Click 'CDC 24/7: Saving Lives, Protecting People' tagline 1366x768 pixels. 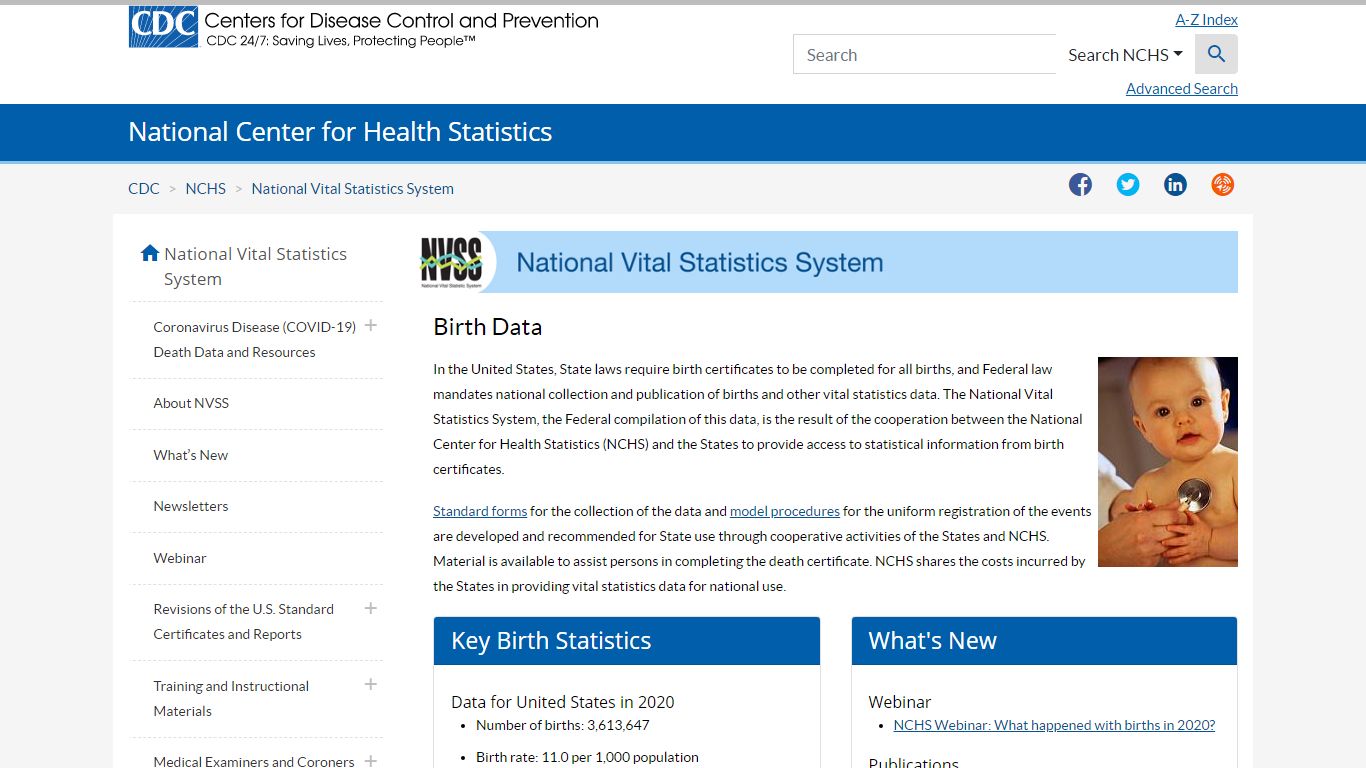(x=341, y=41)
